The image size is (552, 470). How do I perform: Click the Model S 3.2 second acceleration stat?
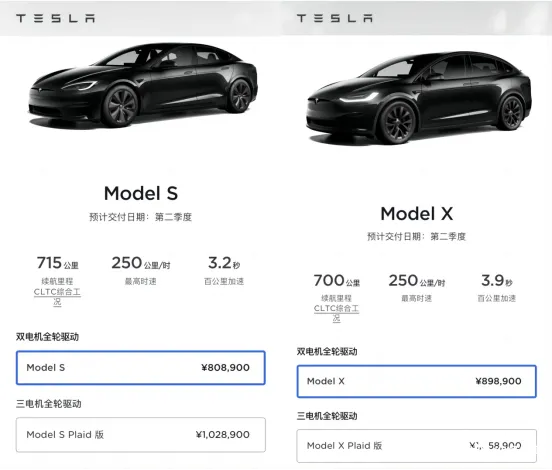pos(224,270)
